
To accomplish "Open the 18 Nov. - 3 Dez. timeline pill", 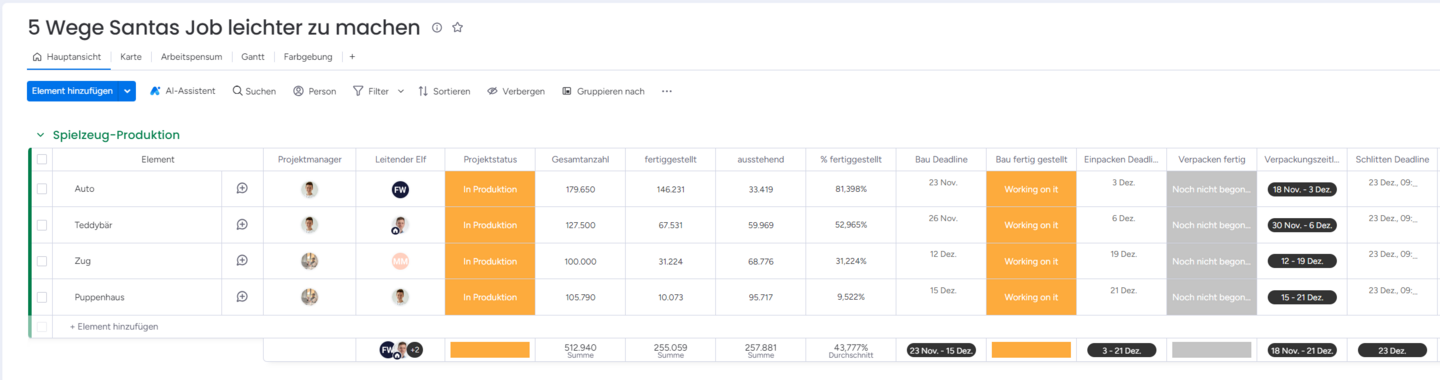I will 1302,189.
